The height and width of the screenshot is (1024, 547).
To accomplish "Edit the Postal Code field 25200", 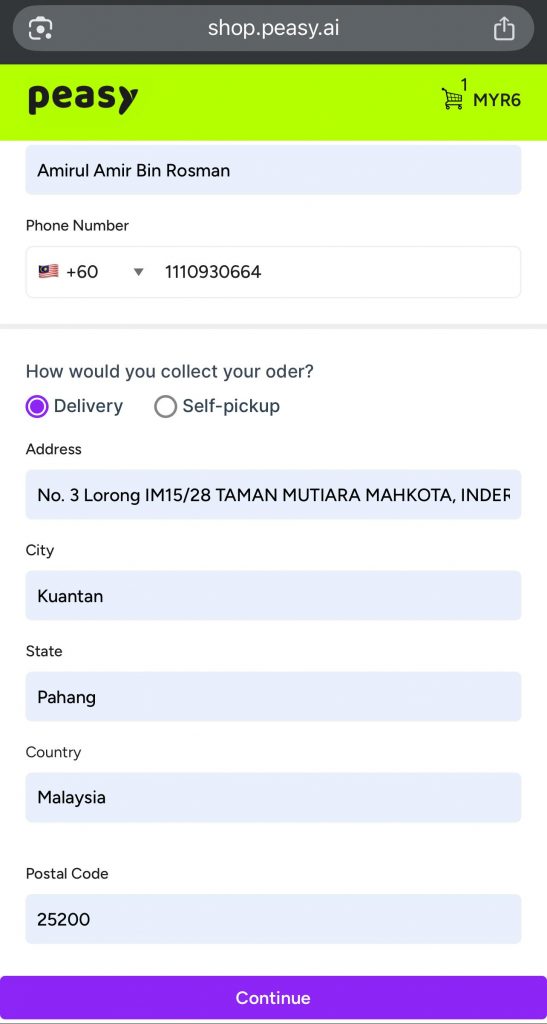I will click(x=274, y=919).
